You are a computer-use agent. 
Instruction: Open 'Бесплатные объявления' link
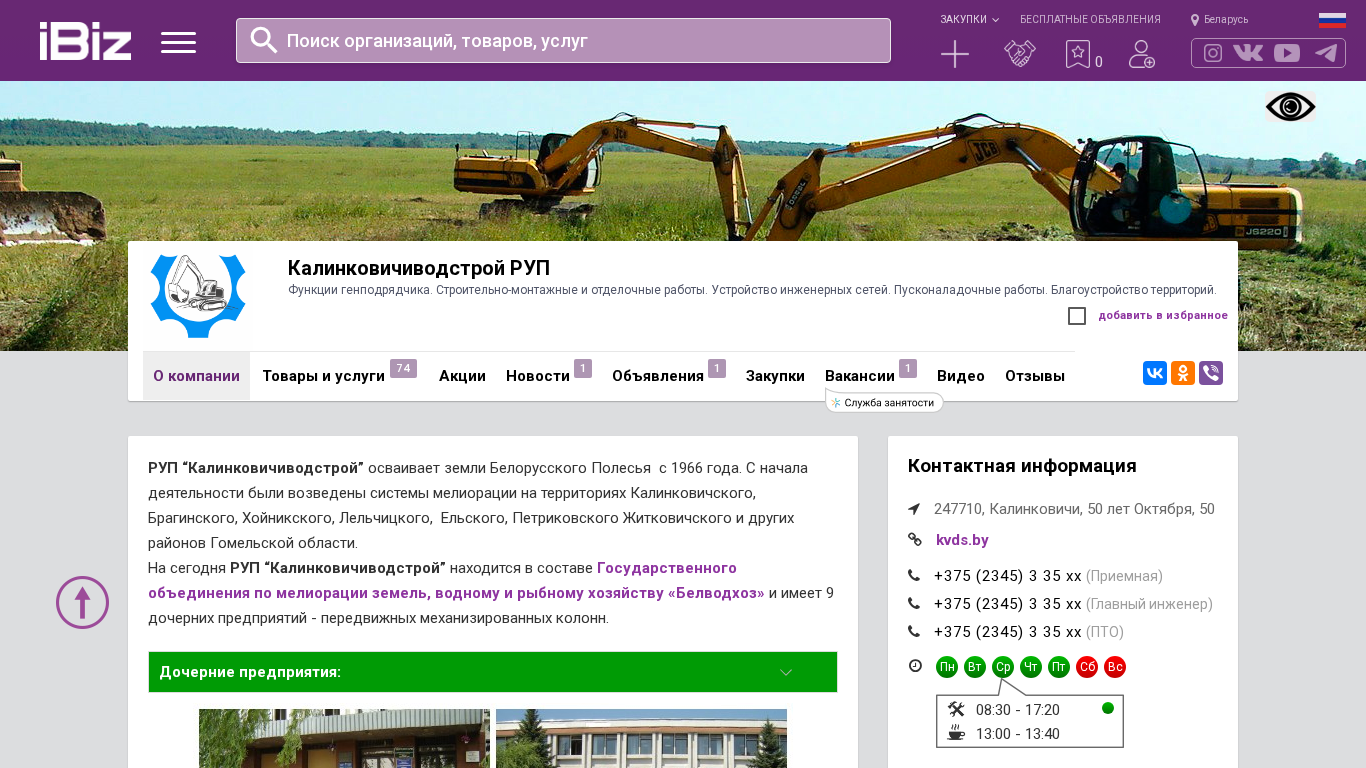tap(1090, 19)
